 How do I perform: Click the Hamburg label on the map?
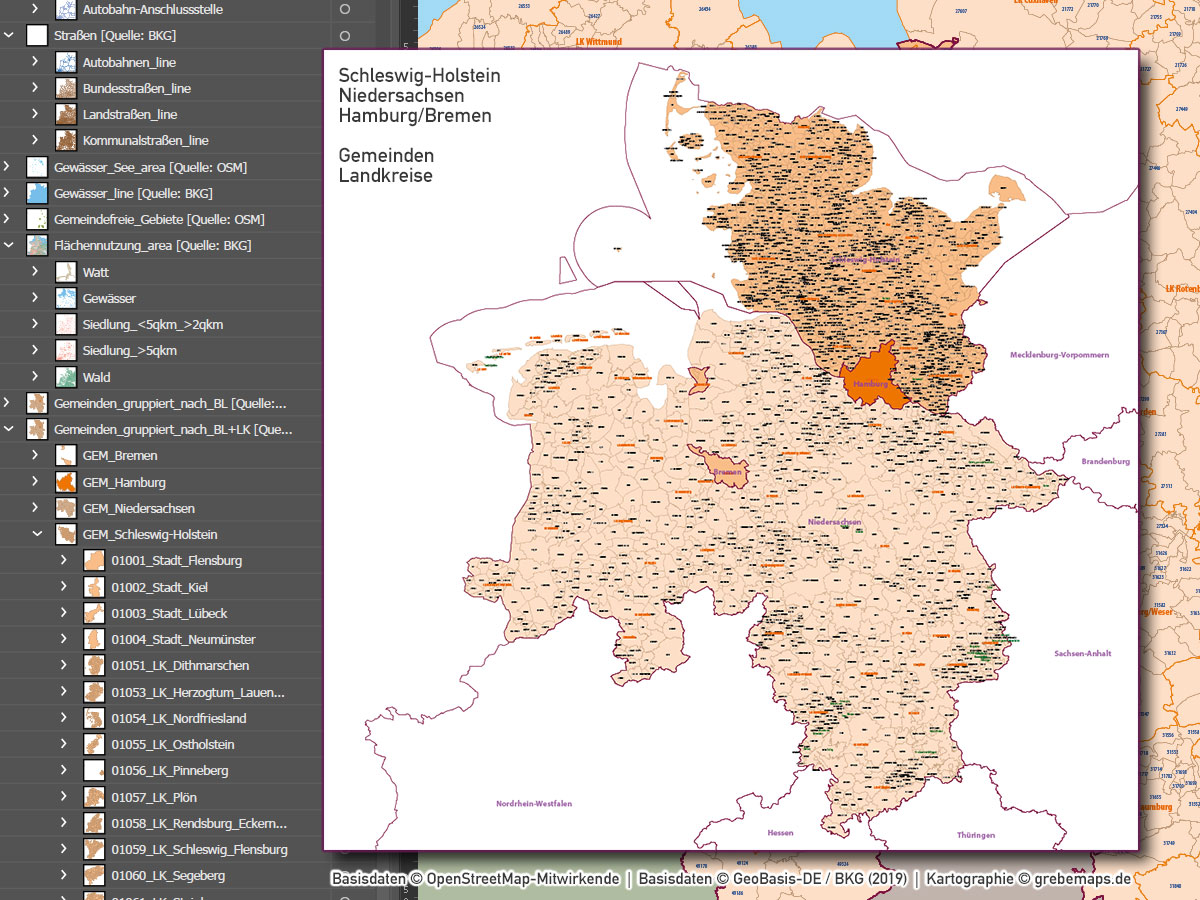pos(871,384)
